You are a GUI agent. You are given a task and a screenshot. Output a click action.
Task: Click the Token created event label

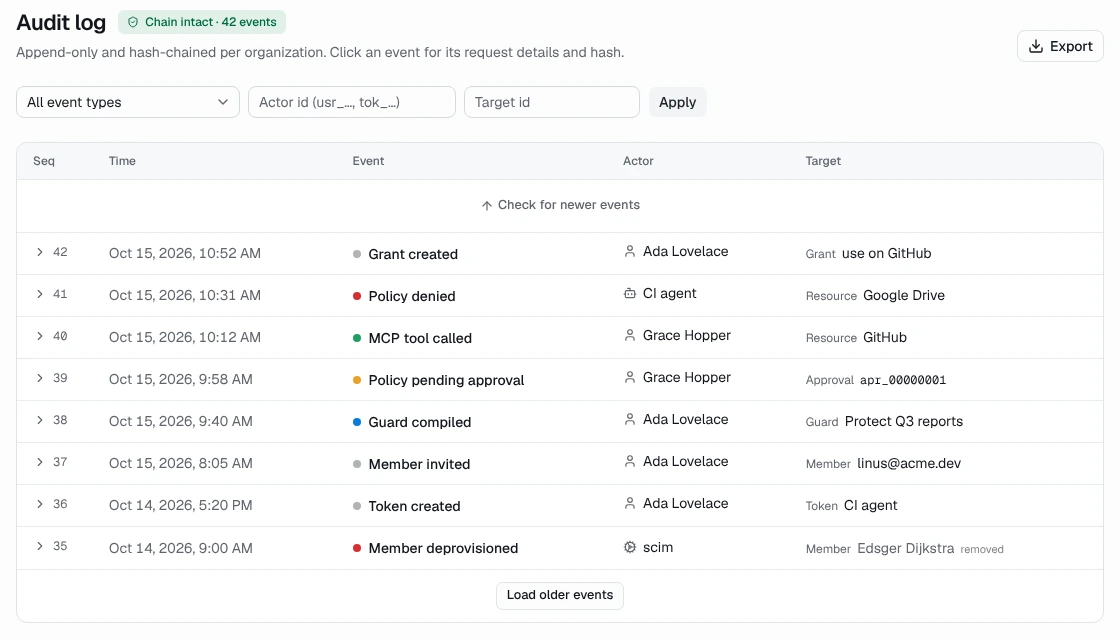click(414, 506)
